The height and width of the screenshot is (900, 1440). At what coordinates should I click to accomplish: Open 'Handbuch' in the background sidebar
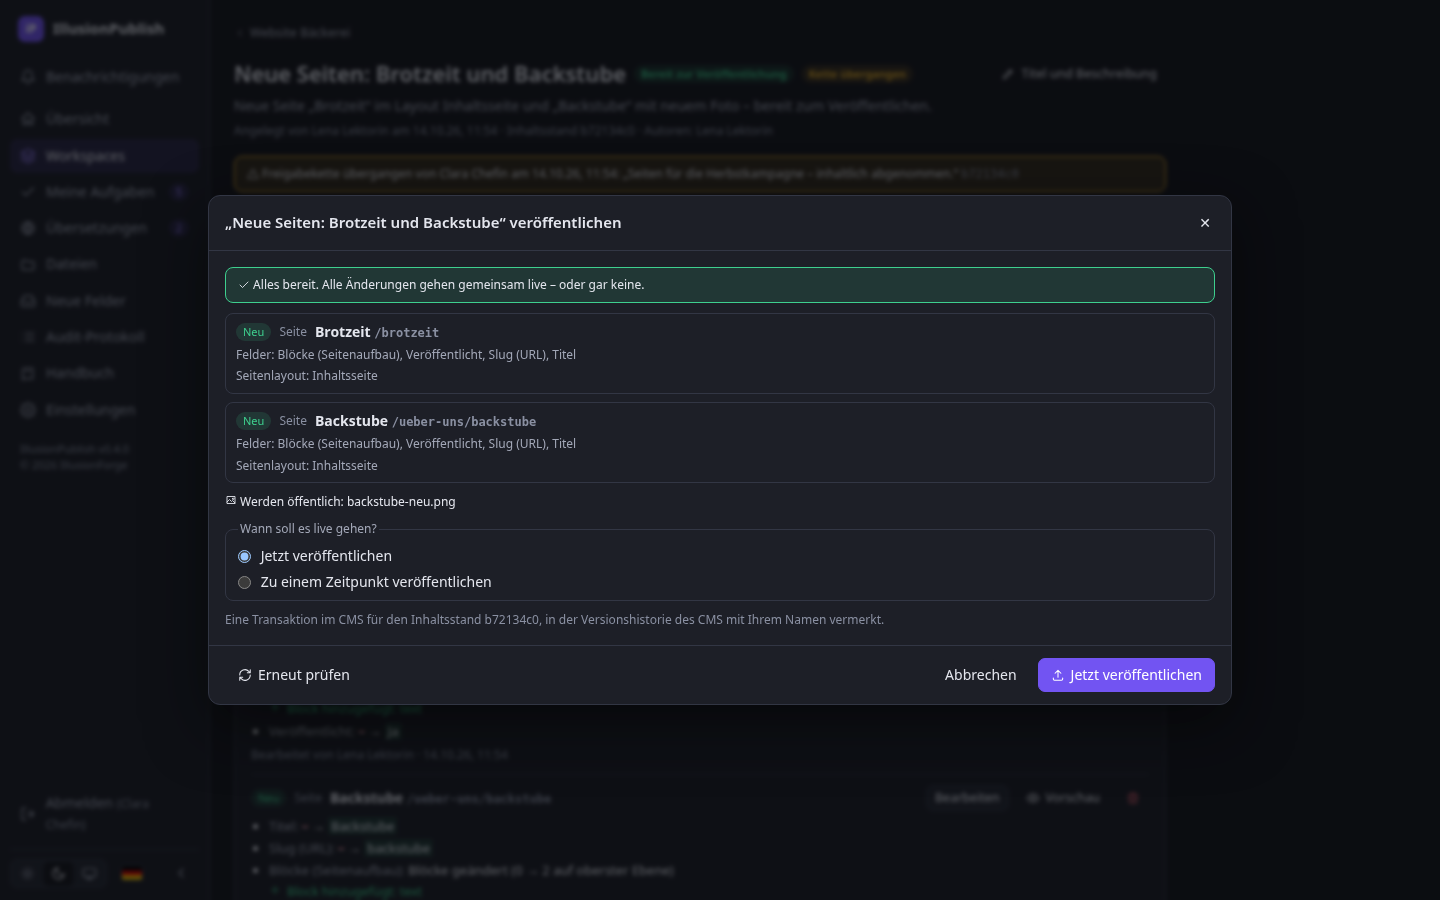tap(104, 373)
